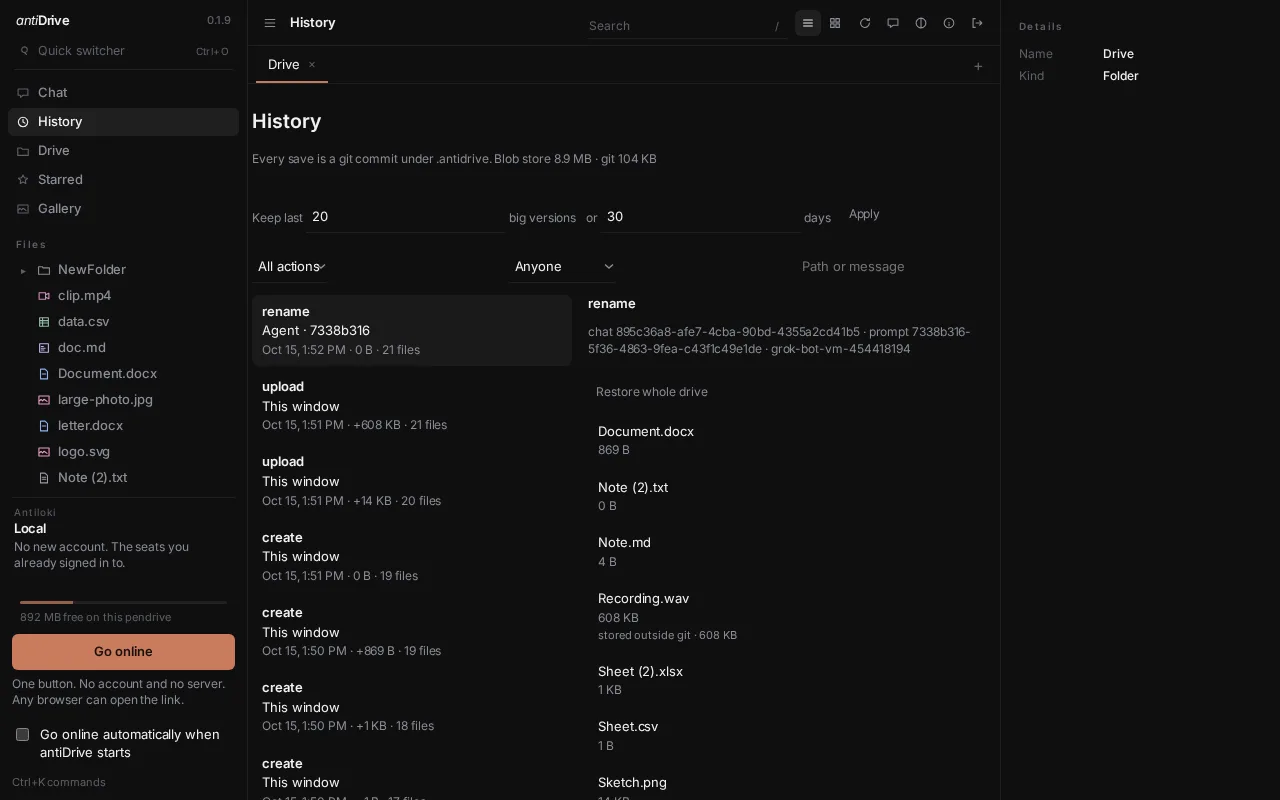
Task: Add a new tab with plus icon
Action: (x=978, y=66)
